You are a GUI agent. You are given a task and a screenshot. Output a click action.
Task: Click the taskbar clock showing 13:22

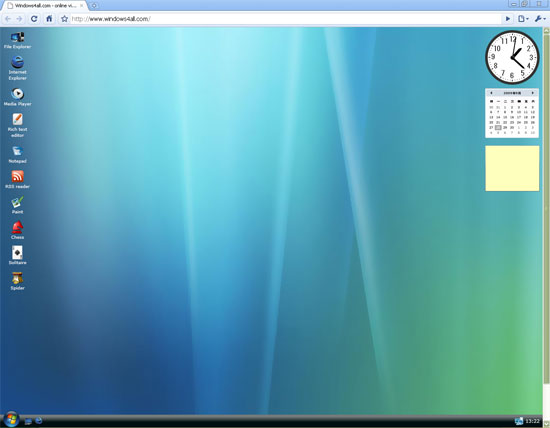[x=532, y=421]
